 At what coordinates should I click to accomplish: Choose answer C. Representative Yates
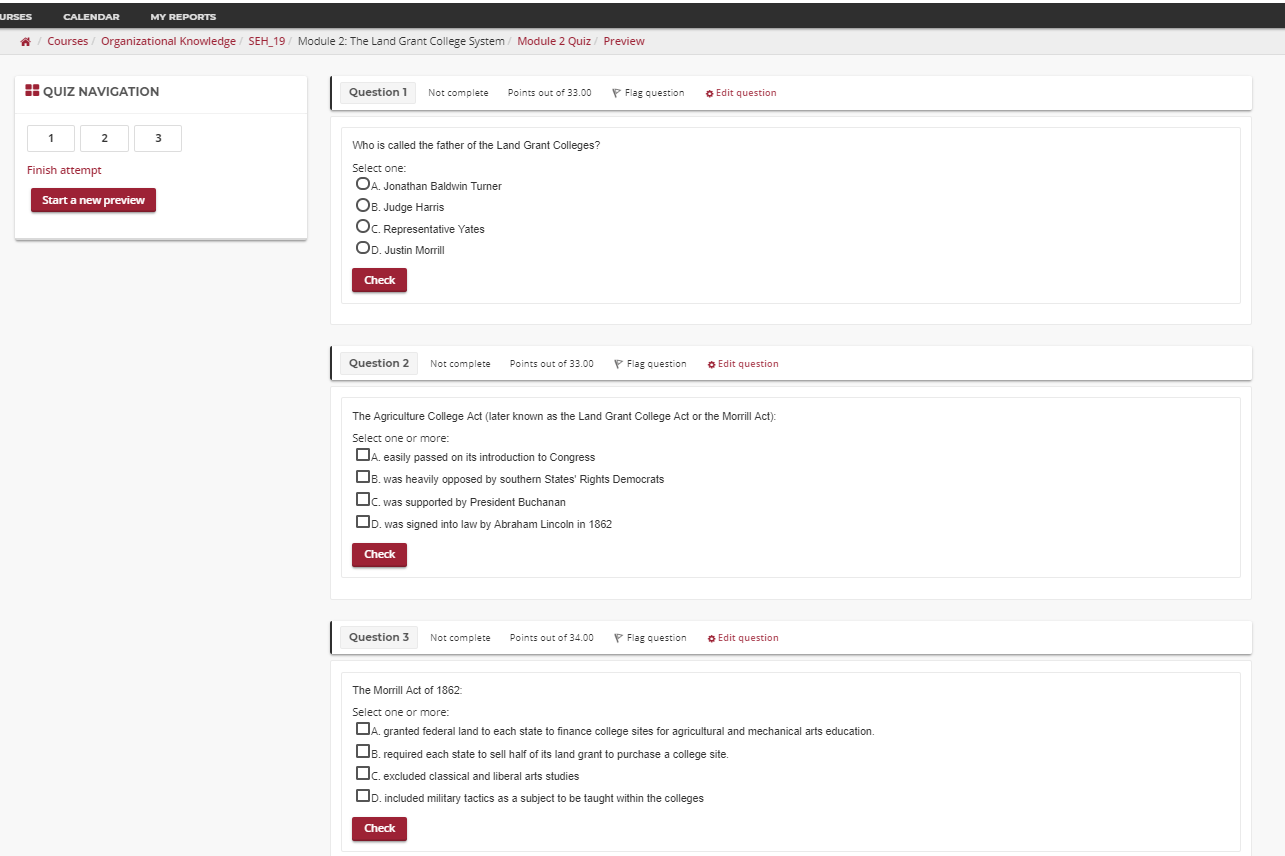coord(362,227)
